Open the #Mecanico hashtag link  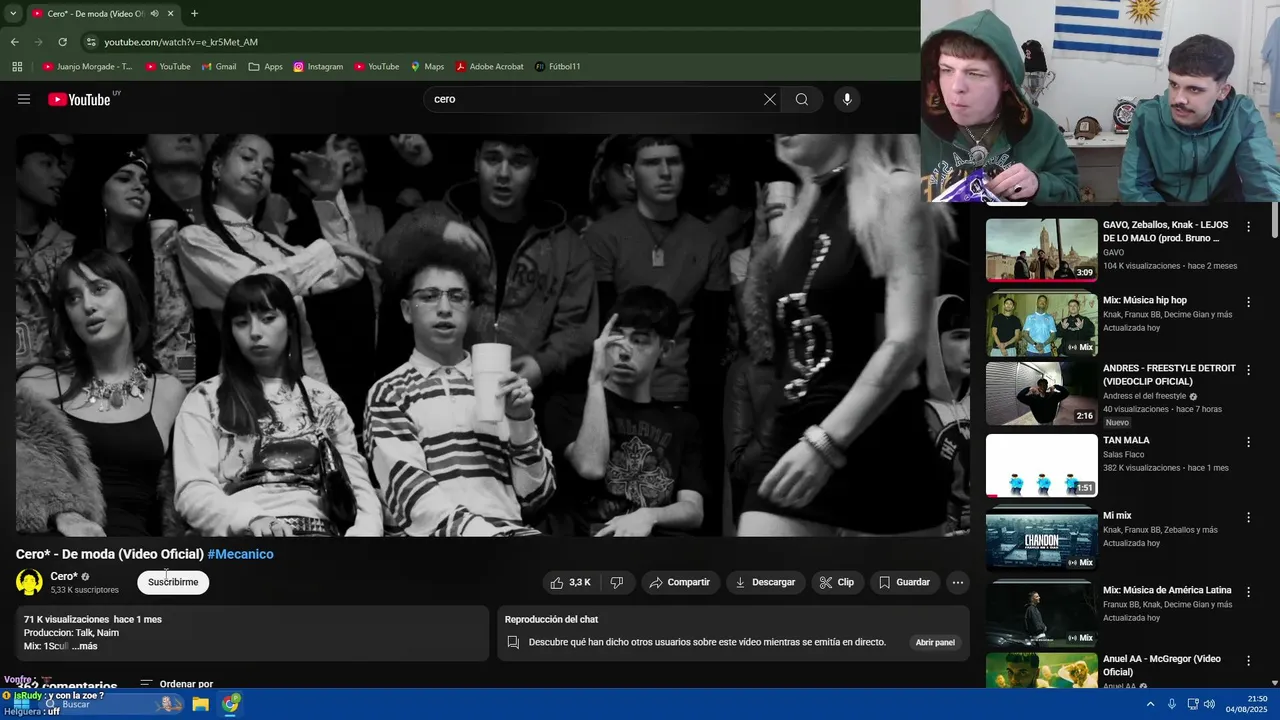[240, 554]
